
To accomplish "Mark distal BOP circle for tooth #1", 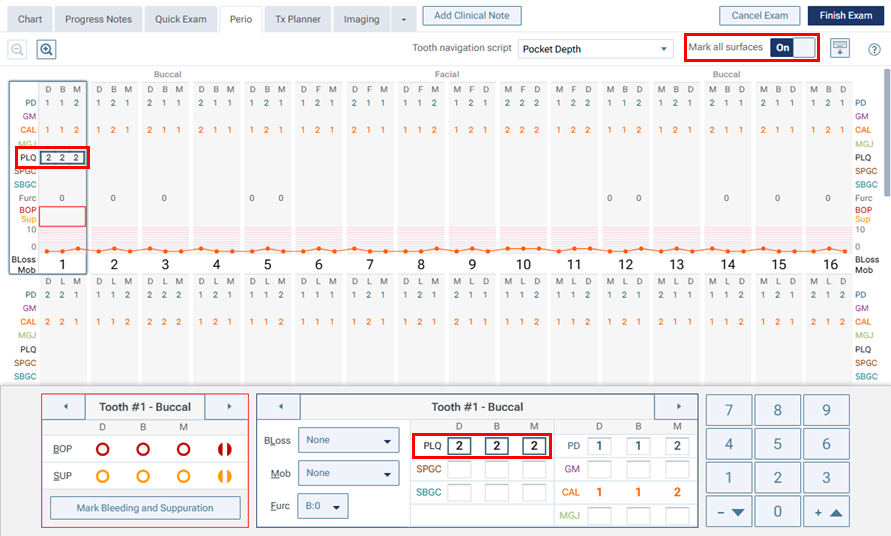I will tap(102, 450).
